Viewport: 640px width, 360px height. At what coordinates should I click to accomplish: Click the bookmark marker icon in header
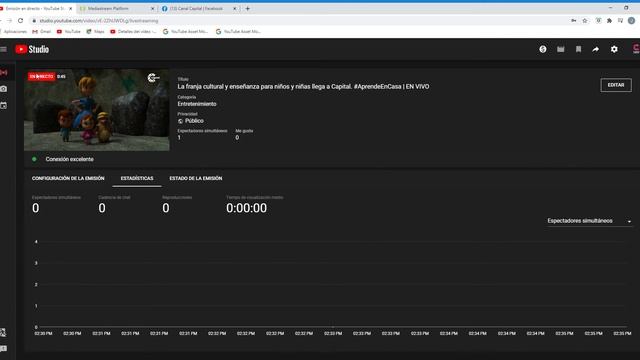pos(578,49)
